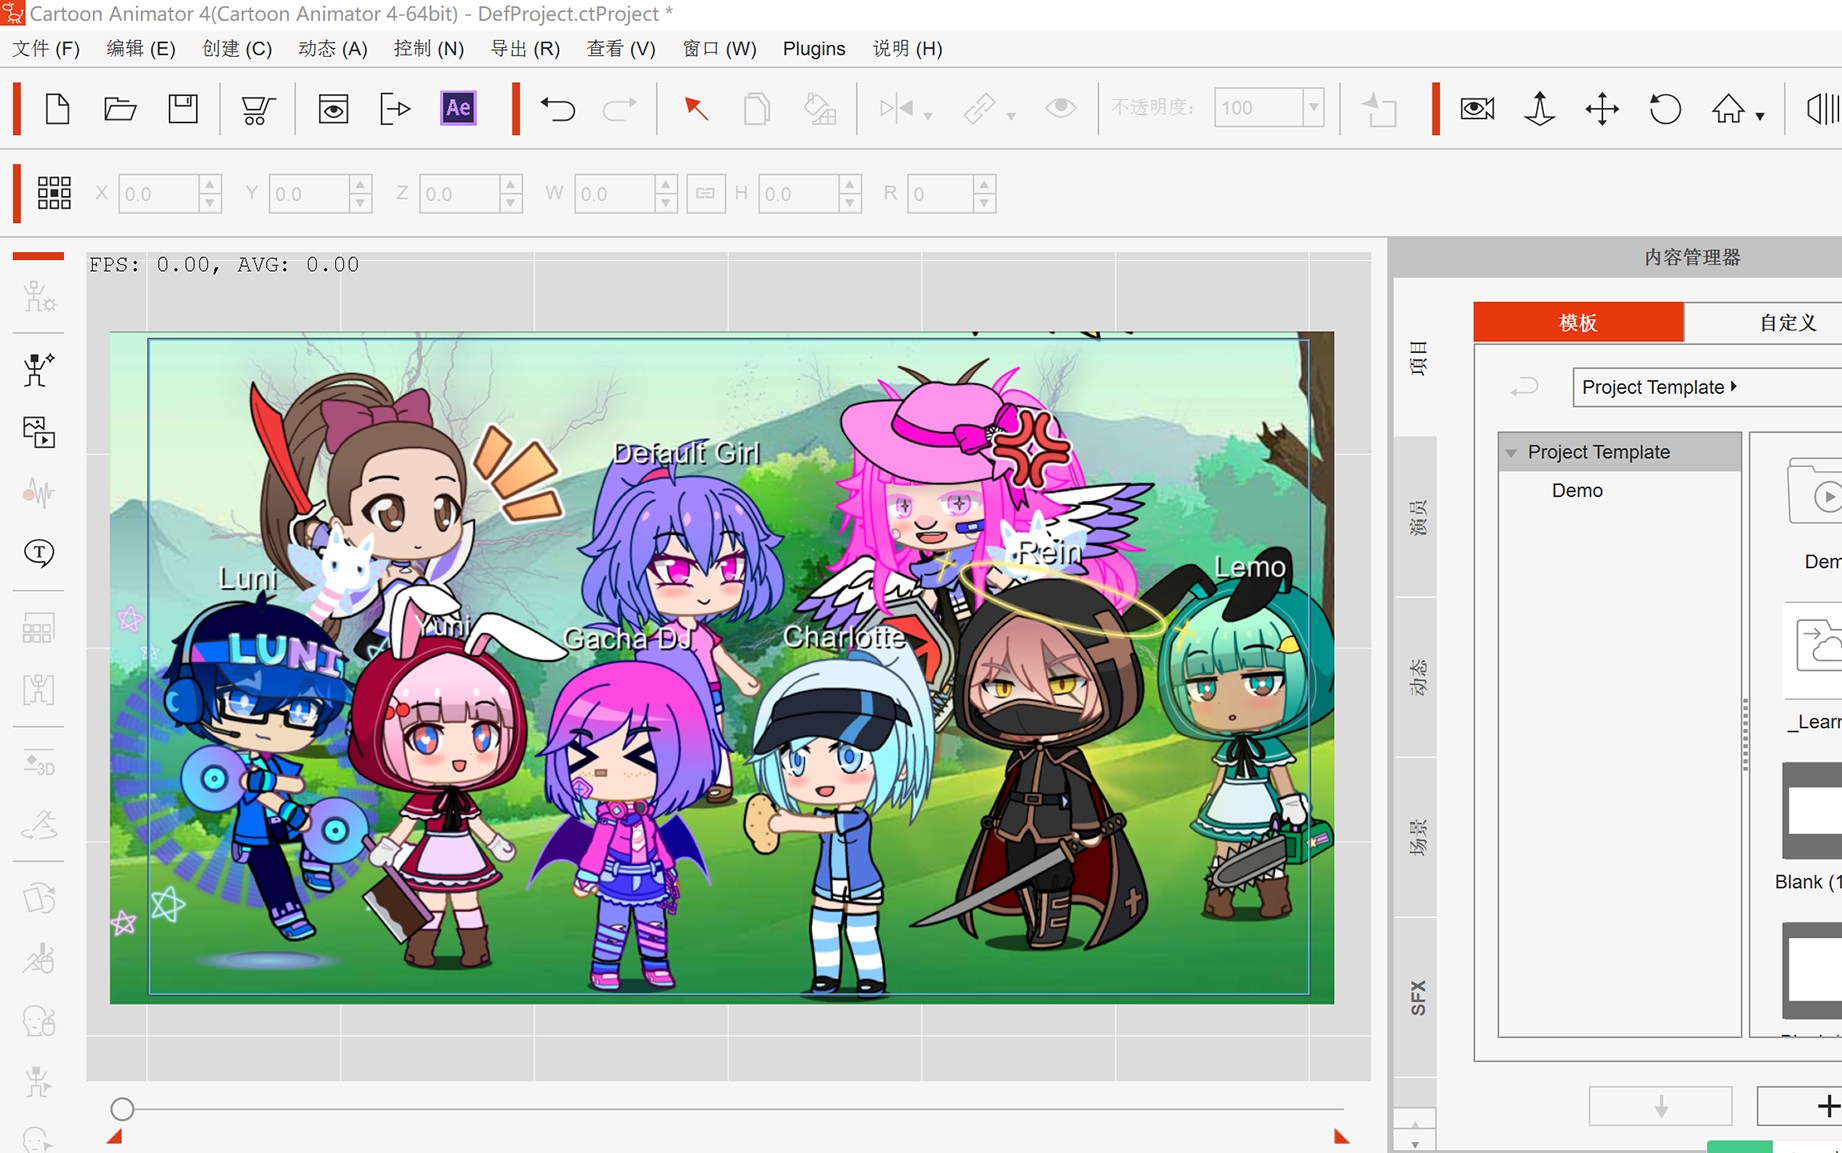Image resolution: width=1842 pixels, height=1153 pixels.
Task: Select the pan camera cross arrows
Action: [x=1602, y=108]
